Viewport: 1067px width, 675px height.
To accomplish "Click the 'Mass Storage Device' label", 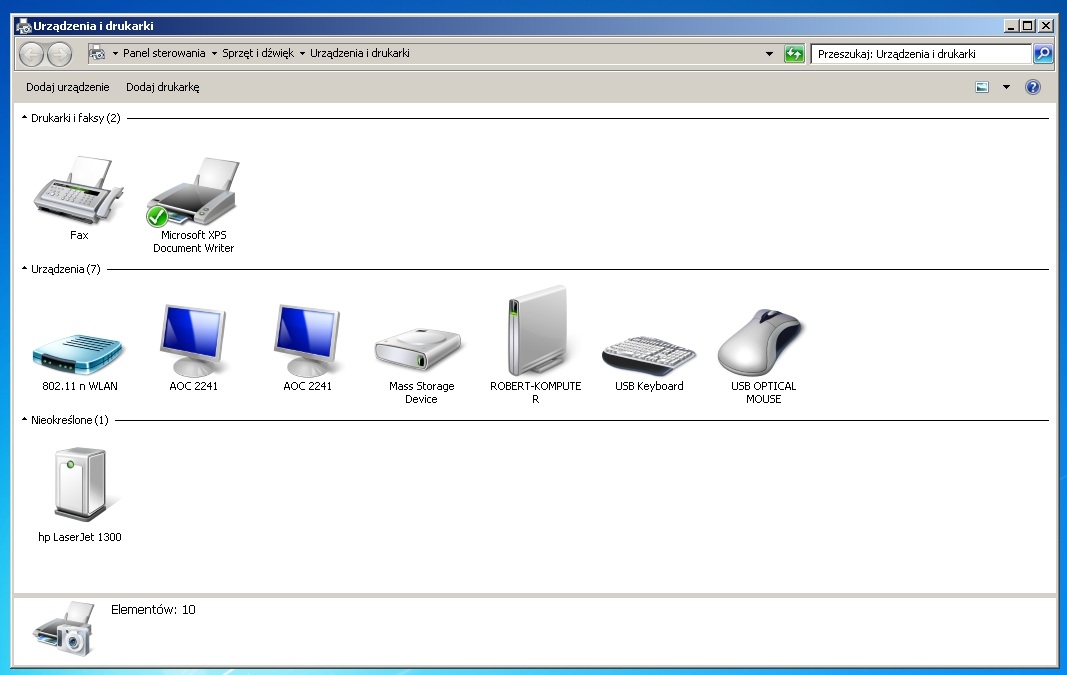I will 421,393.
